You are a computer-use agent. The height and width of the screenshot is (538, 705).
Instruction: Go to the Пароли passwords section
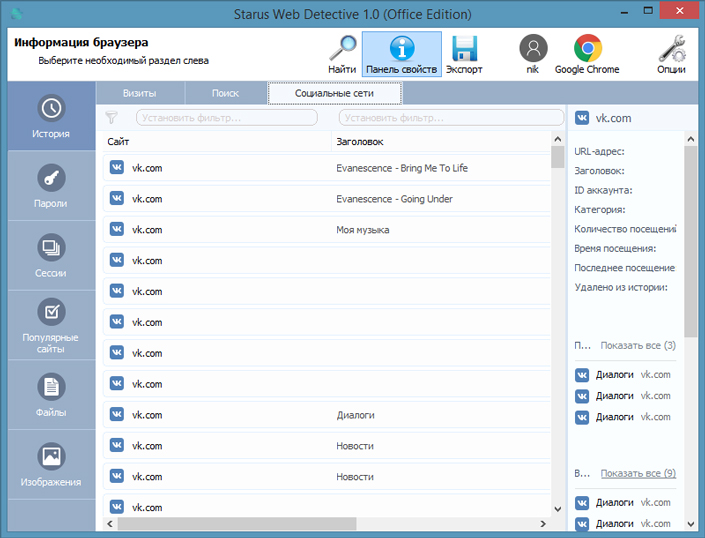click(51, 186)
